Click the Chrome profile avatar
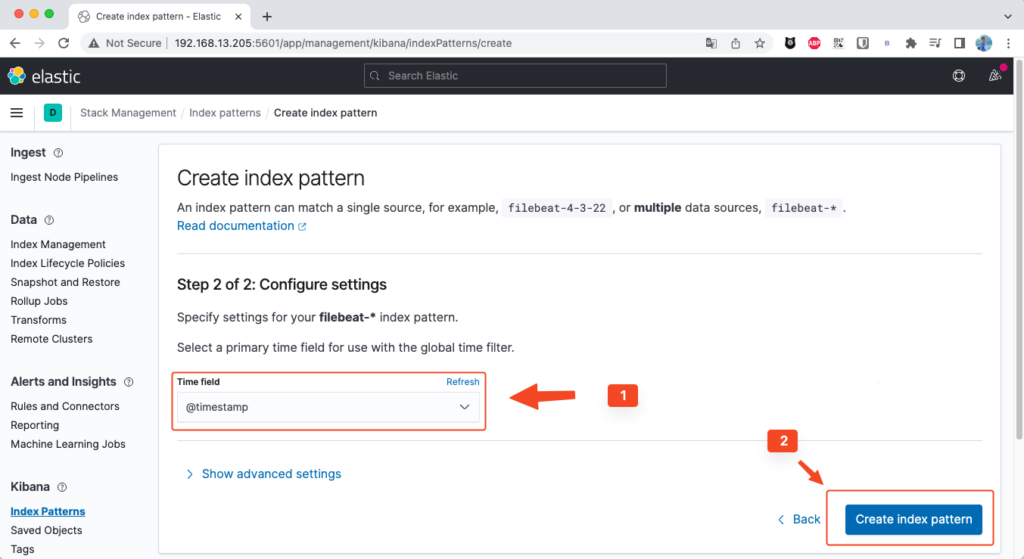The image size is (1024, 559). (x=984, y=43)
